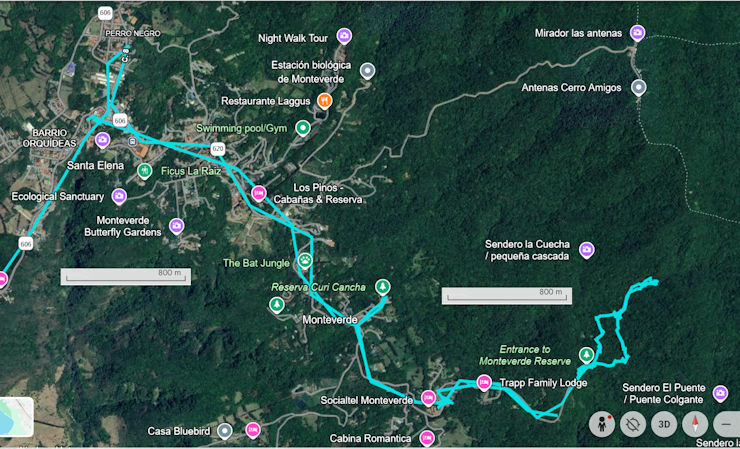Viewport: 740px width, 449px height.
Task: Zoom out with the minus button
Action: point(726,424)
